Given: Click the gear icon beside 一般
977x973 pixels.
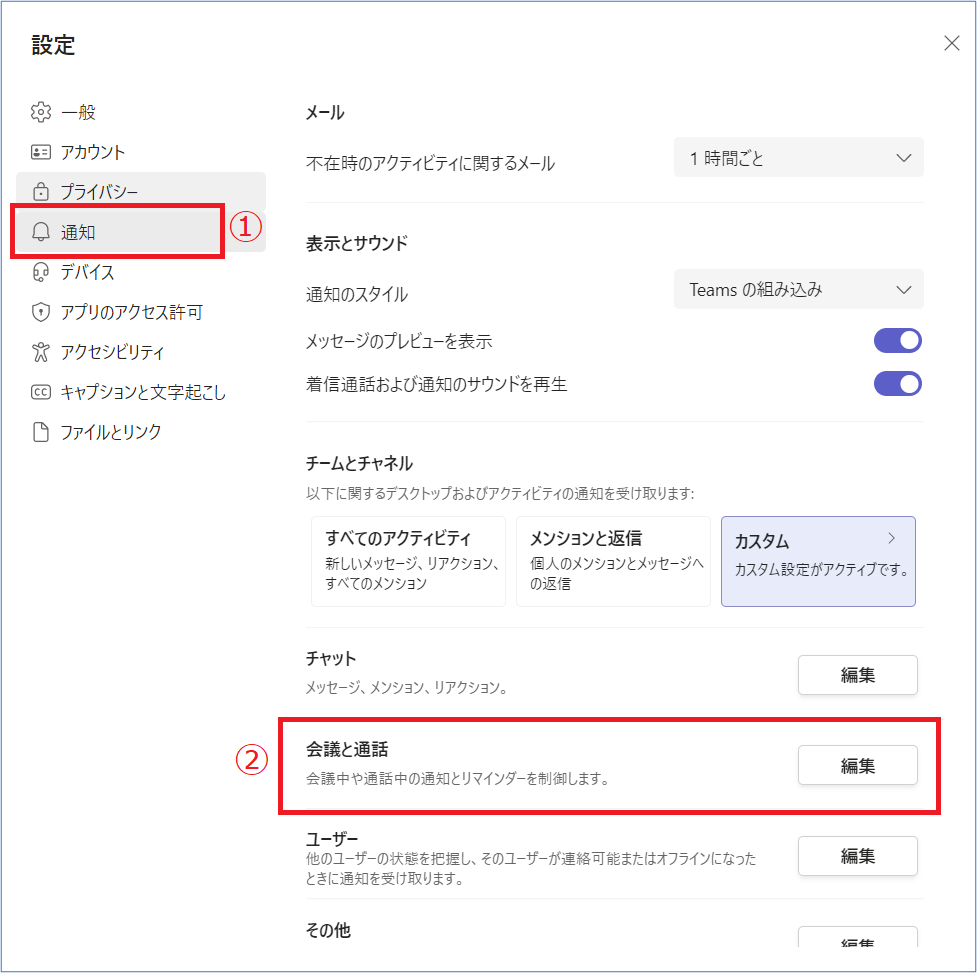Looking at the screenshot, I should pyautogui.click(x=41, y=112).
